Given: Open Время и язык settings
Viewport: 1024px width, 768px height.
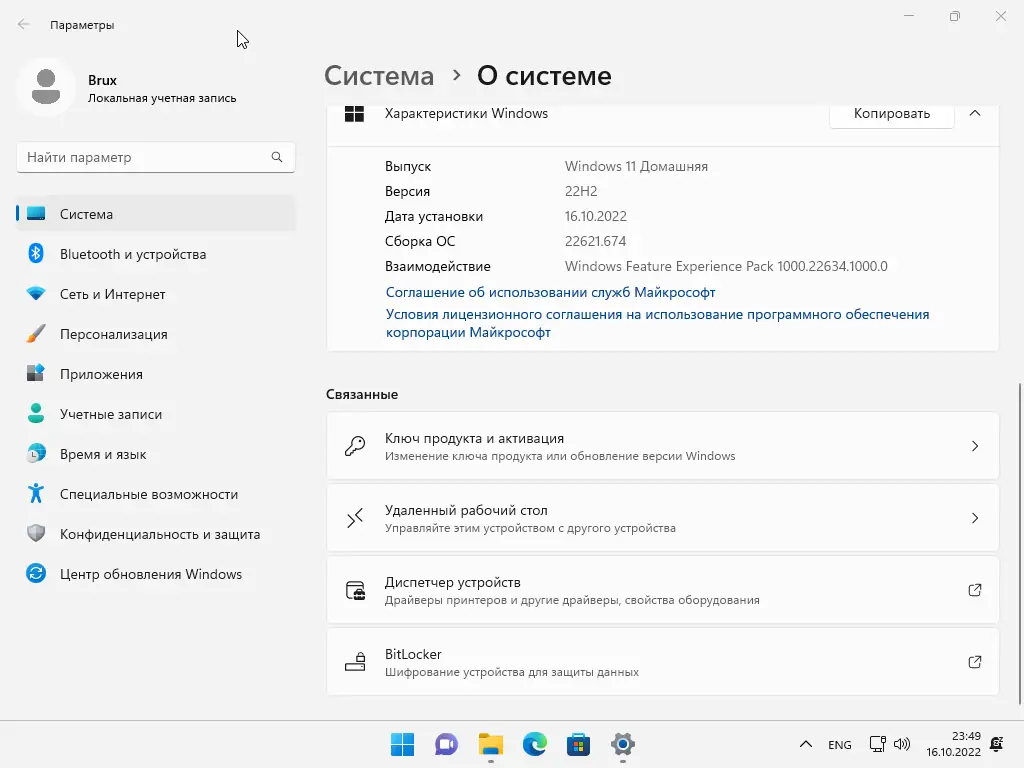Looking at the screenshot, I should (103, 454).
